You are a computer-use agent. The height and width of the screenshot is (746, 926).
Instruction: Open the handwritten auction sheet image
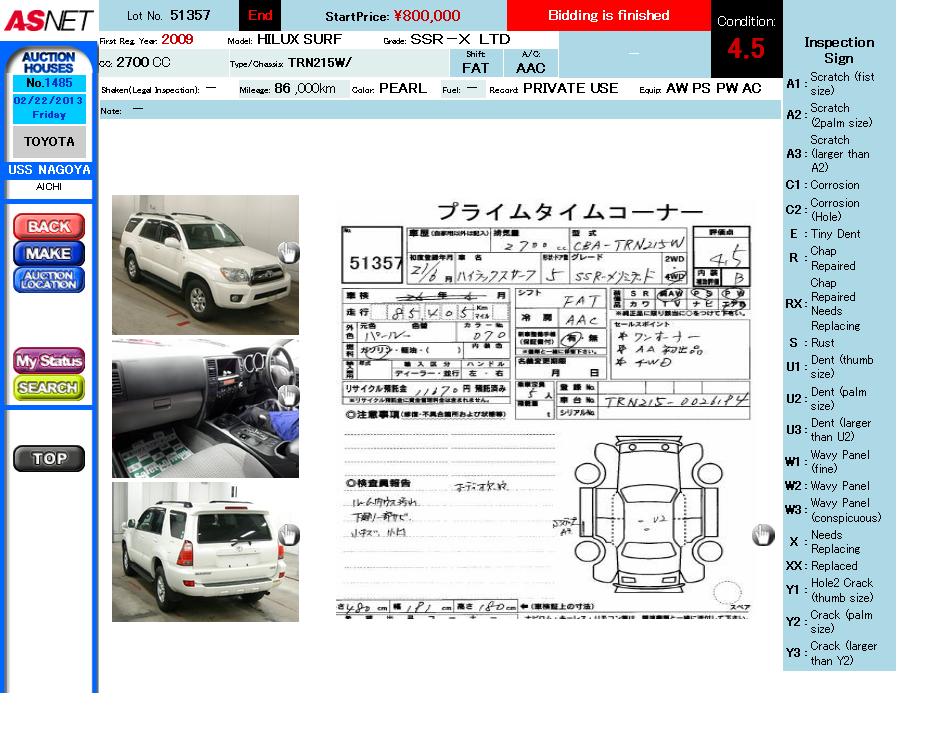[545, 410]
